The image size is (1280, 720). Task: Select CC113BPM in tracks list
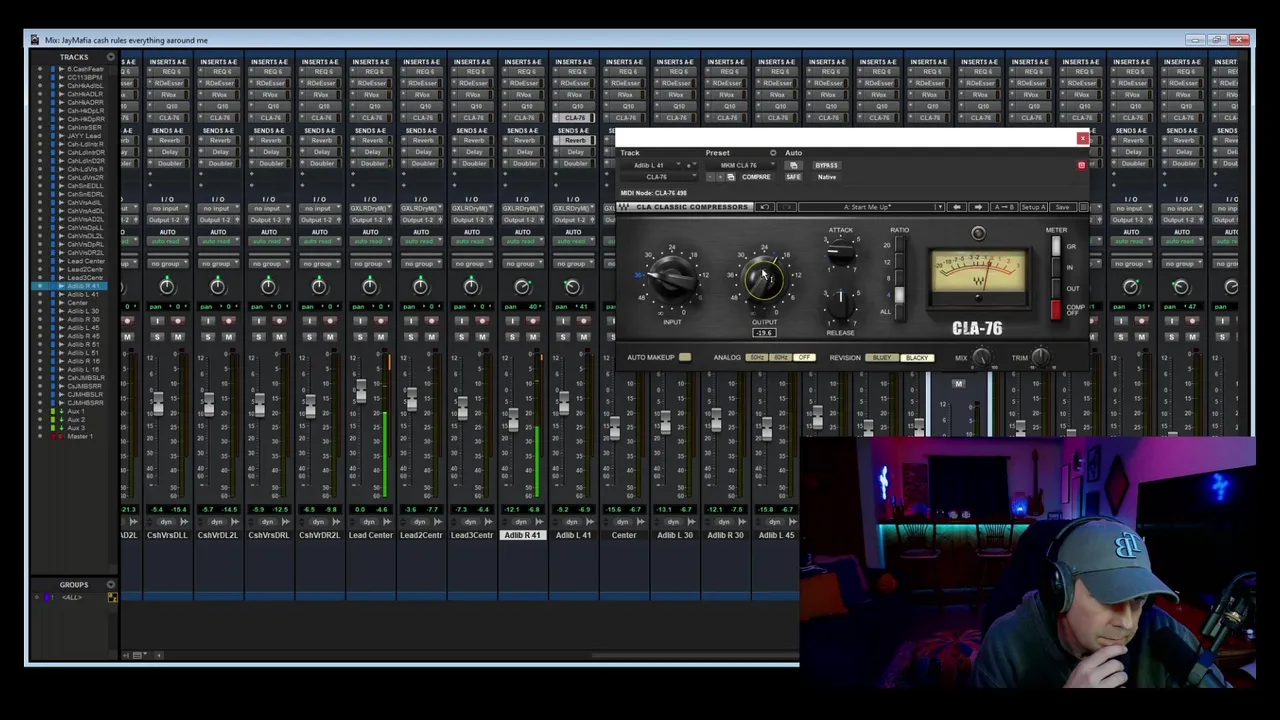(86, 77)
